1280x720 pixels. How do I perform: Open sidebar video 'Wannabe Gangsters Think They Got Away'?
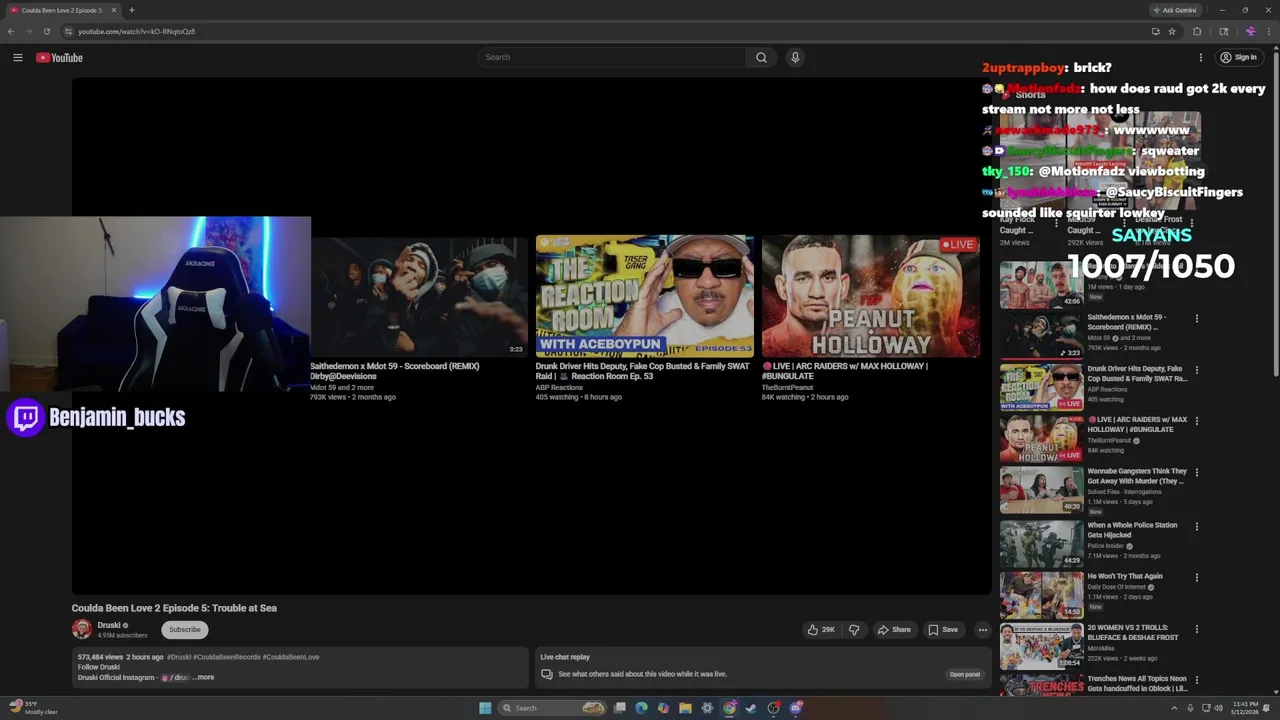1137,476
